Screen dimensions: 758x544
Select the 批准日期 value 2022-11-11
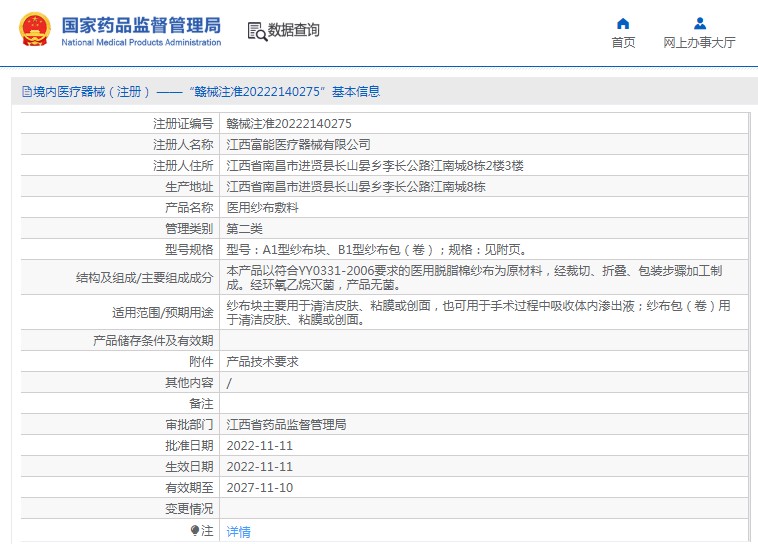260,446
